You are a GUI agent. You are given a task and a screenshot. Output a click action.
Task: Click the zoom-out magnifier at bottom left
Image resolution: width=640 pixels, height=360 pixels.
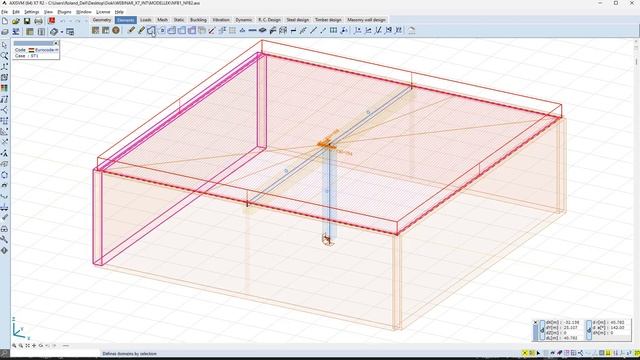21,346
